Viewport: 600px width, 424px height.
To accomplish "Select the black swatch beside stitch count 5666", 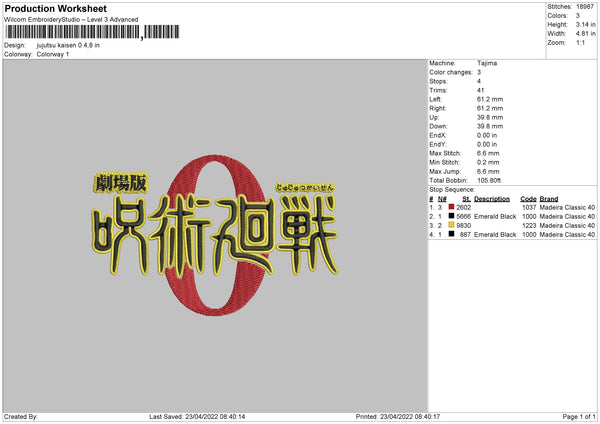I will [x=452, y=216].
